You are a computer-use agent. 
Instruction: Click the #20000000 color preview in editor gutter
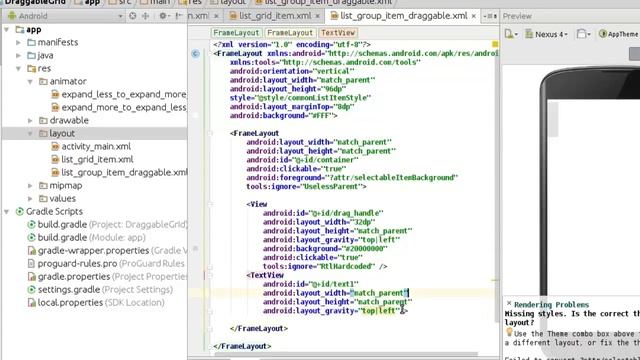click(196, 249)
